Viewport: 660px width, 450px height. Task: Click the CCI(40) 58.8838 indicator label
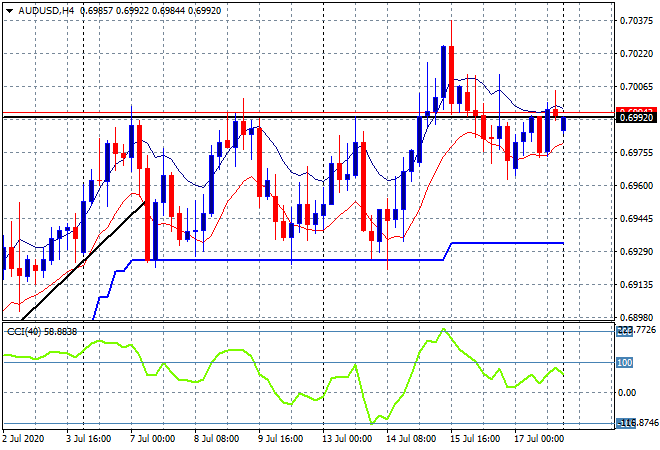click(42, 332)
